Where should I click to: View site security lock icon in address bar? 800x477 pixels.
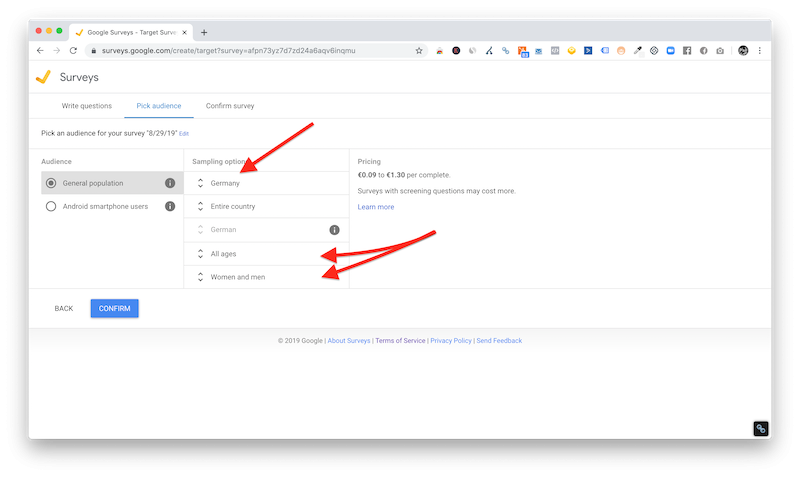coord(93,51)
